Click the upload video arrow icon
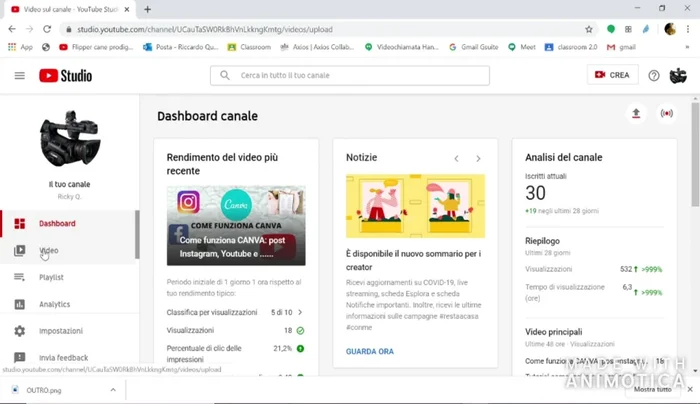The width and height of the screenshot is (700, 404). coord(636,113)
